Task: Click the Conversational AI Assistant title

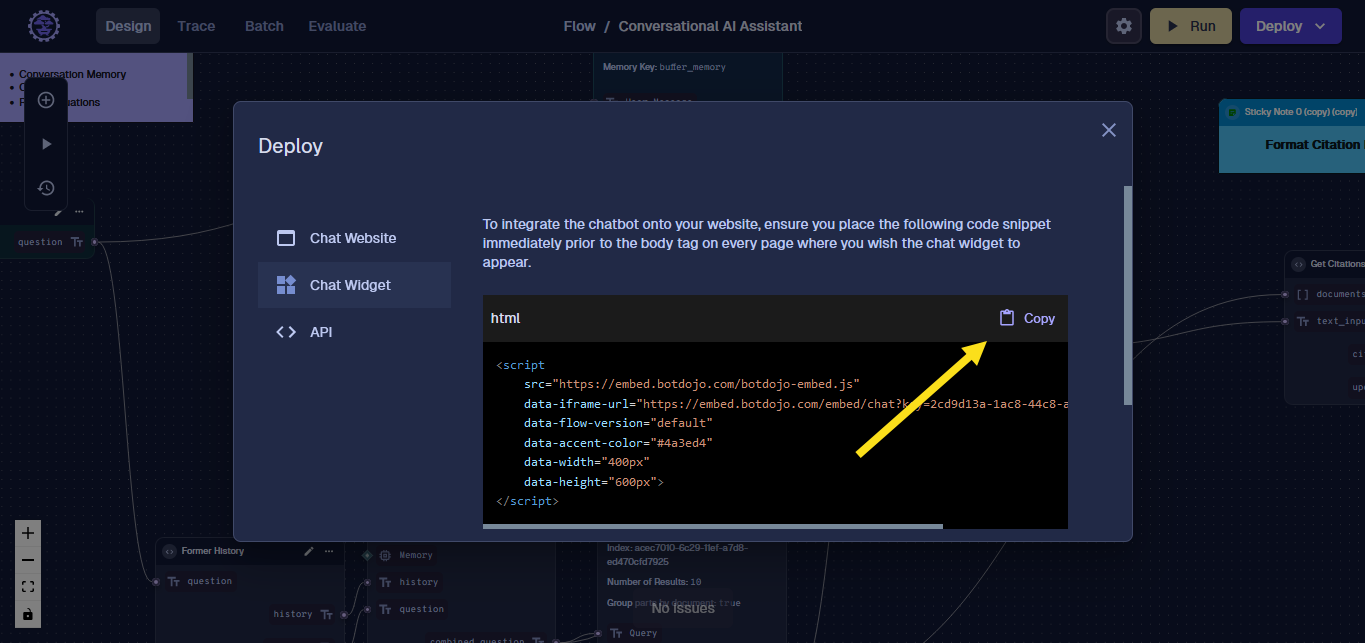Action: [710, 26]
